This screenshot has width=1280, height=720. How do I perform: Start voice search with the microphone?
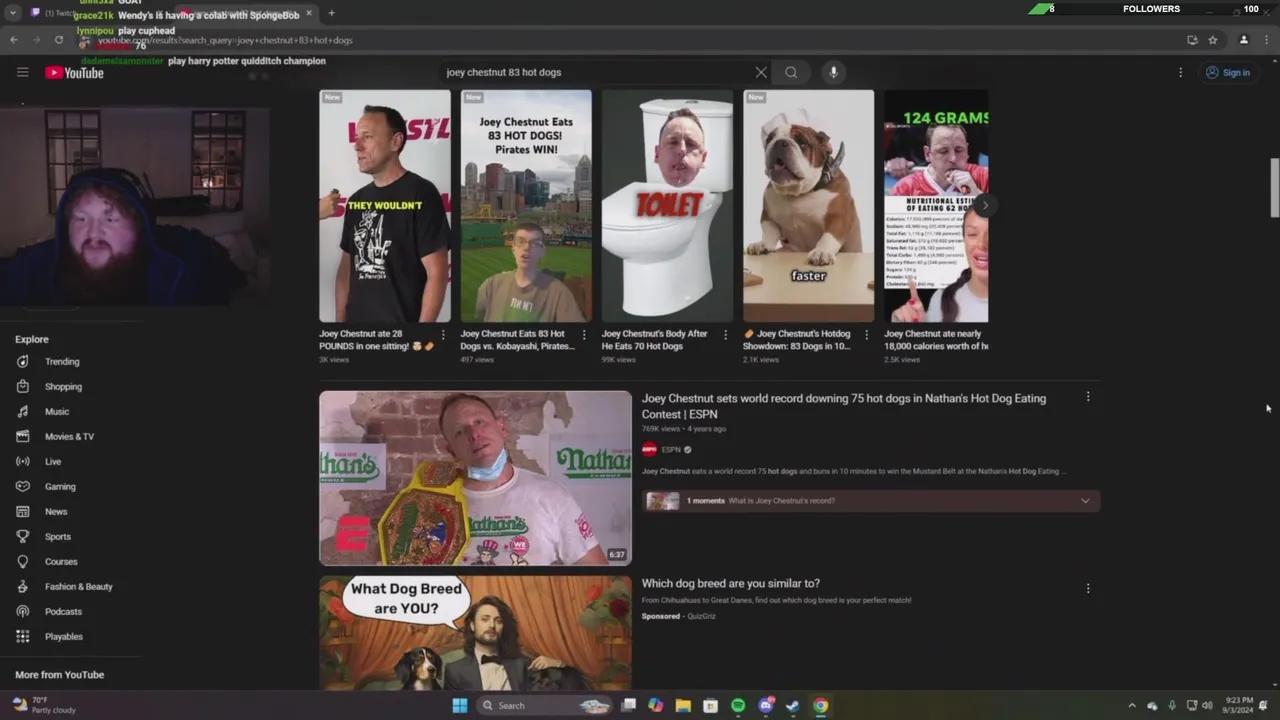coord(833,72)
